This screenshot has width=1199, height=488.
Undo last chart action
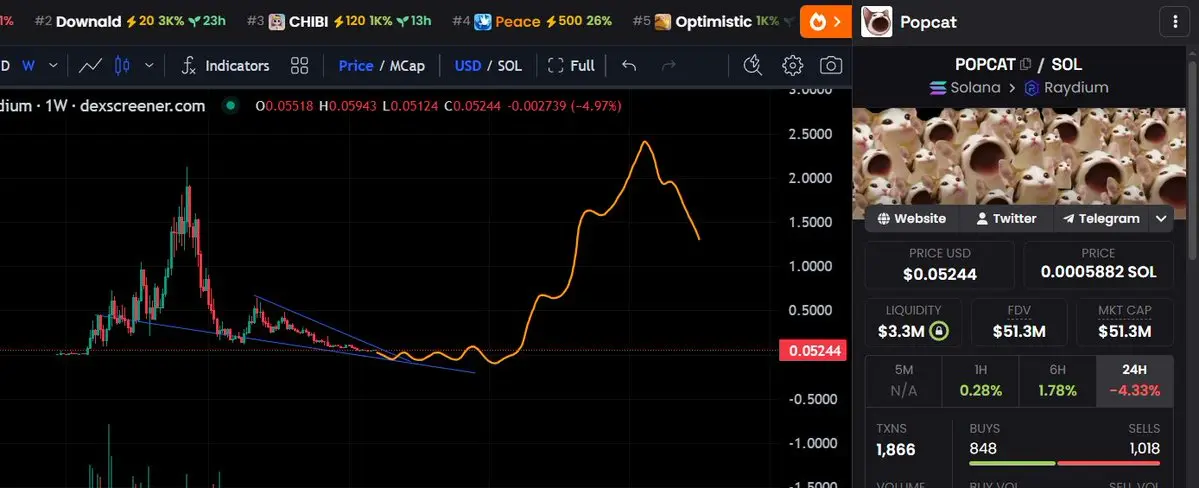point(629,66)
